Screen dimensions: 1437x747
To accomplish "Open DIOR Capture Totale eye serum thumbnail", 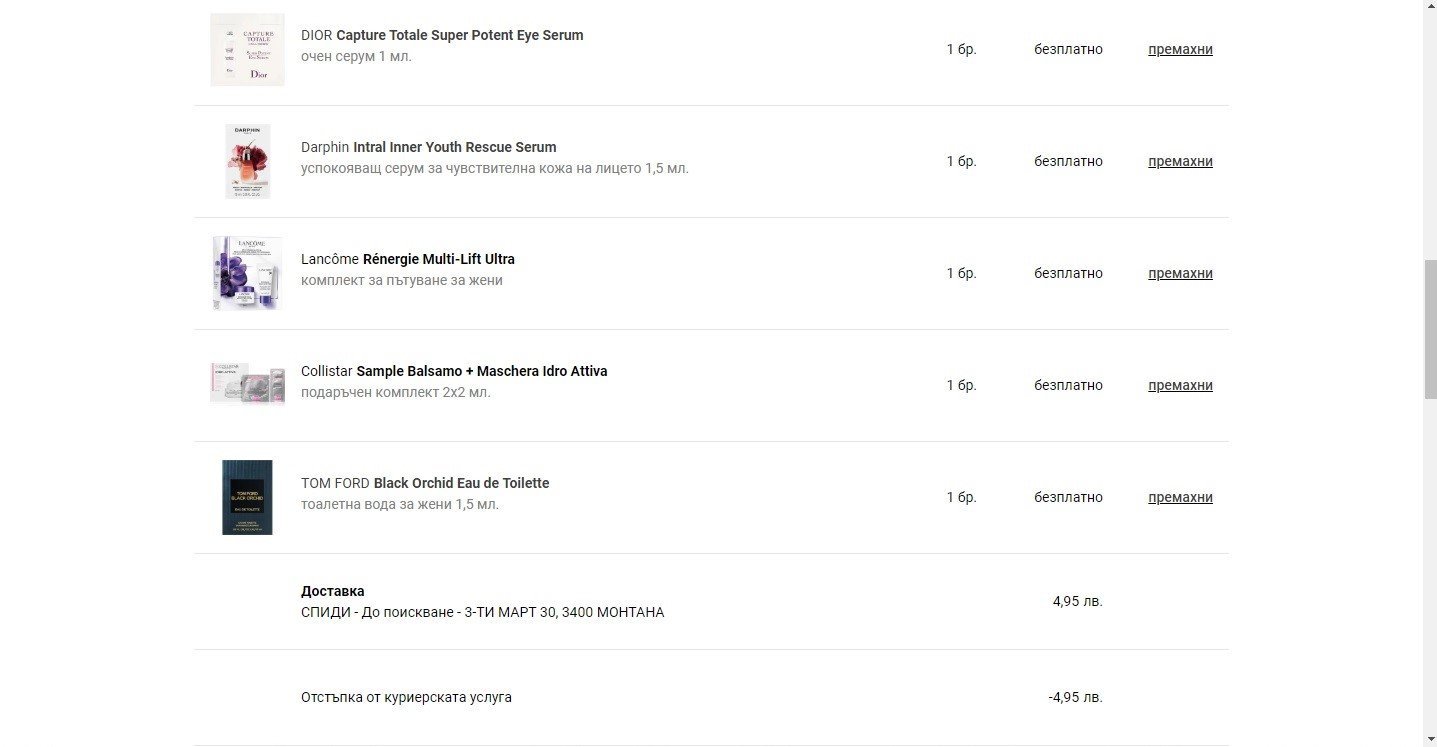I will (247, 49).
